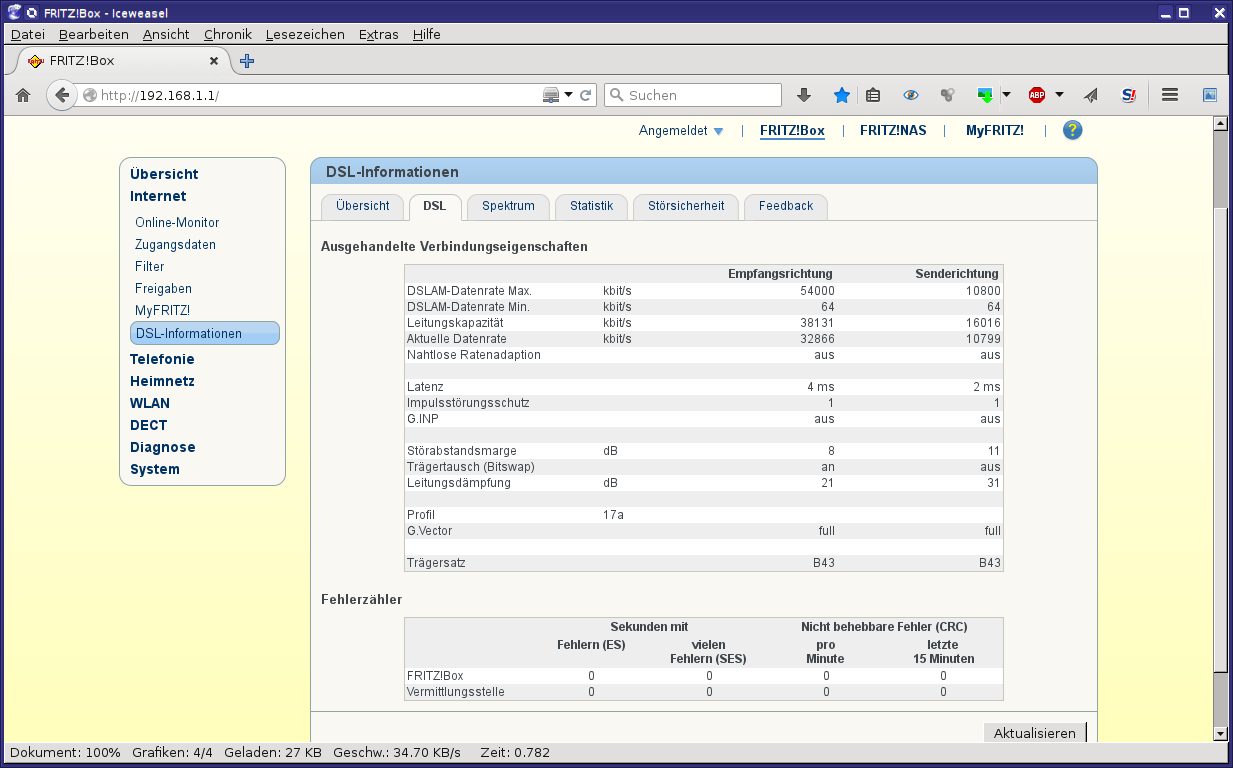Open the Statistik tab
This screenshot has width=1233, height=768.
pyautogui.click(x=591, y=206)
